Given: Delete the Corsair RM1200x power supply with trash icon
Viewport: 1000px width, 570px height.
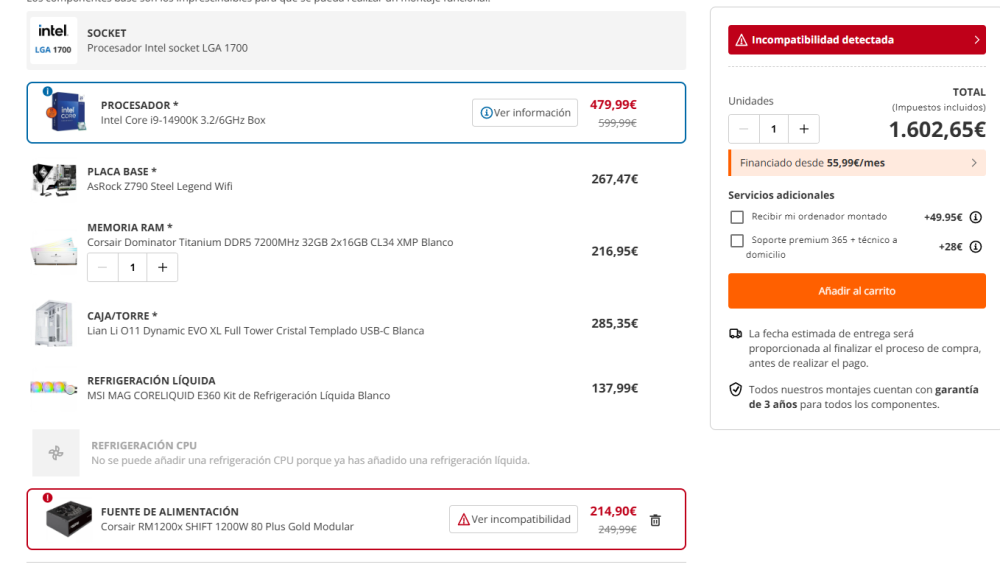Looking at the screenshot, I should click(655, 520).
